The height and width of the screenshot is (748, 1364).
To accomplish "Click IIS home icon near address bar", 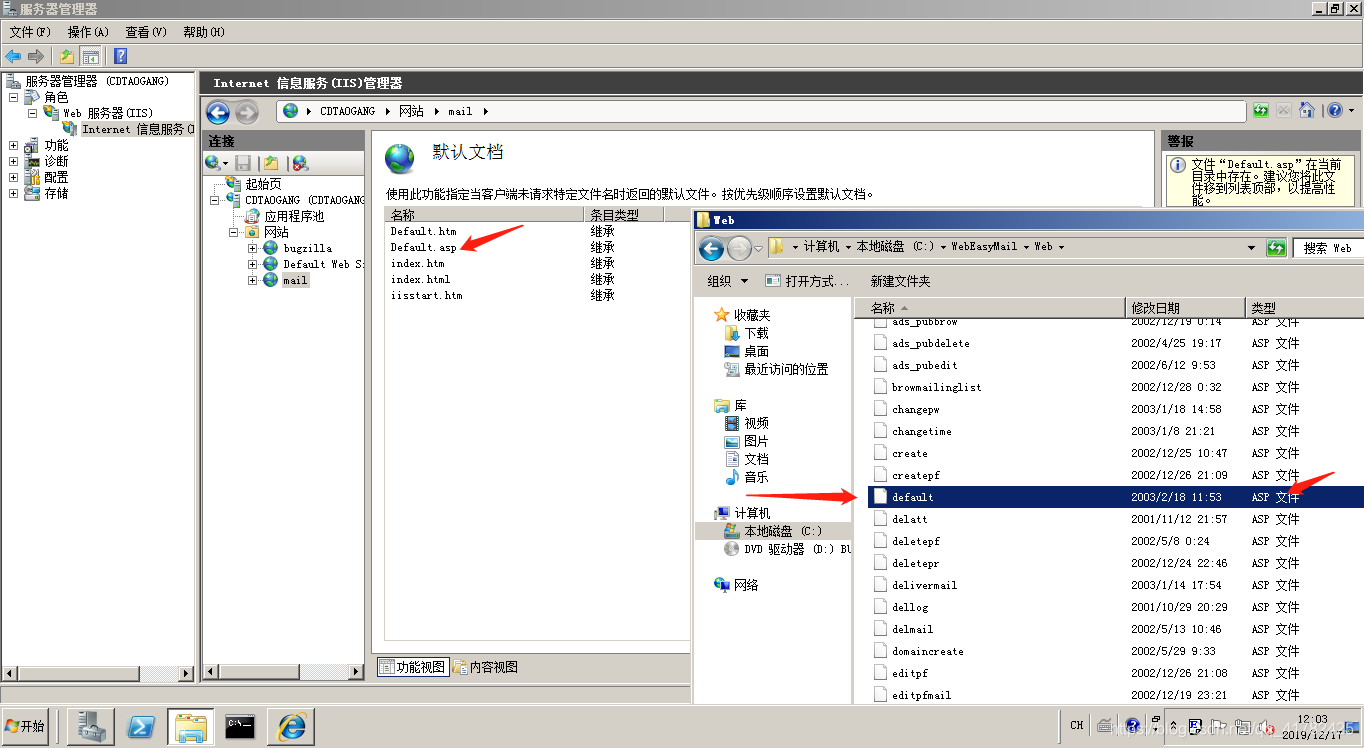I will (1306, 111).
